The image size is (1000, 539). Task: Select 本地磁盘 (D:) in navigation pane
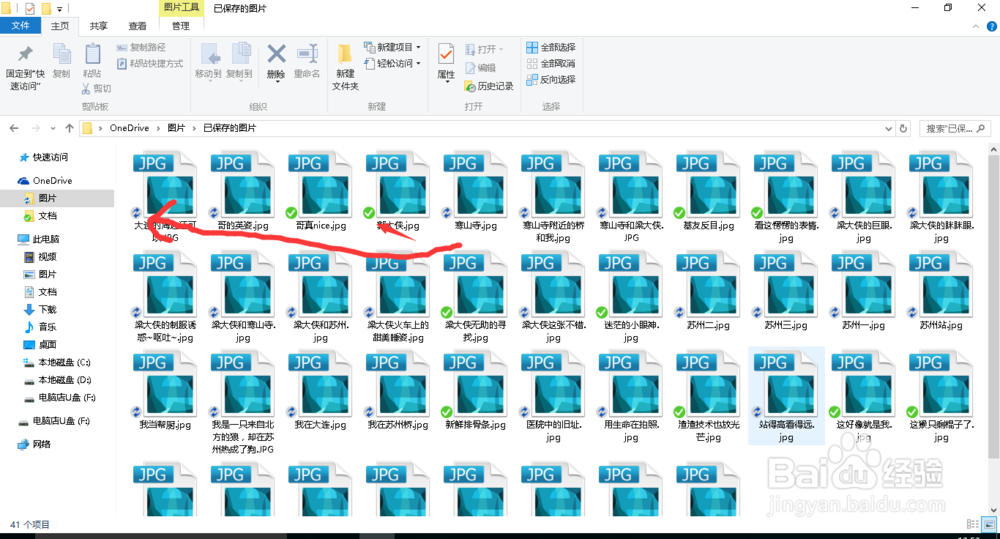coord(64,380)
